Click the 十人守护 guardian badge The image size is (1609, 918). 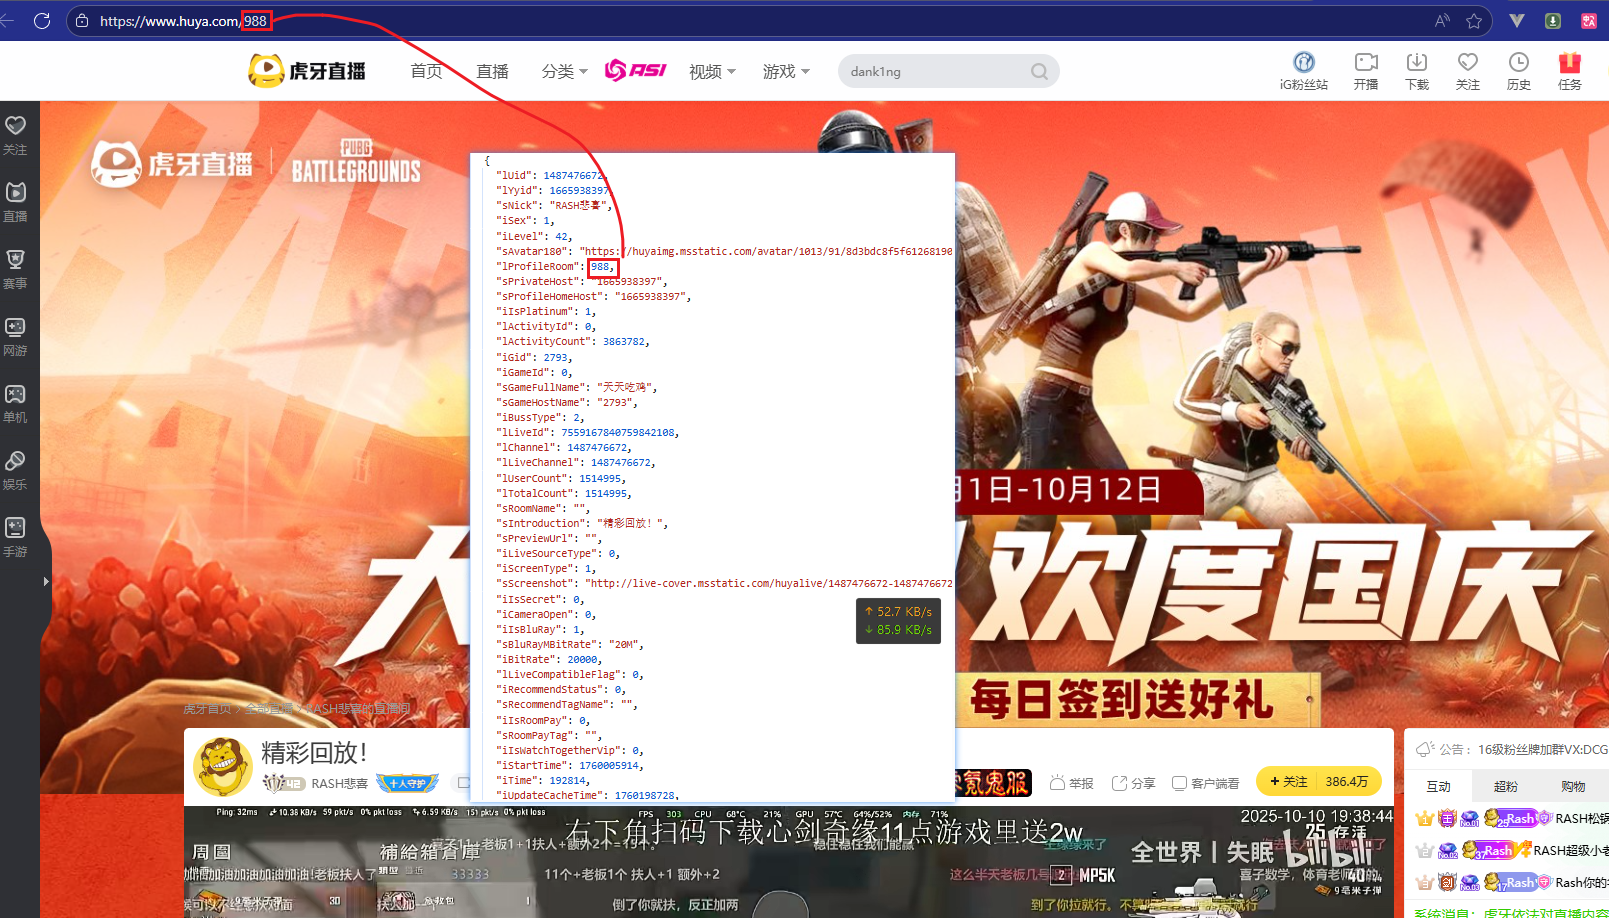[407, 783]
